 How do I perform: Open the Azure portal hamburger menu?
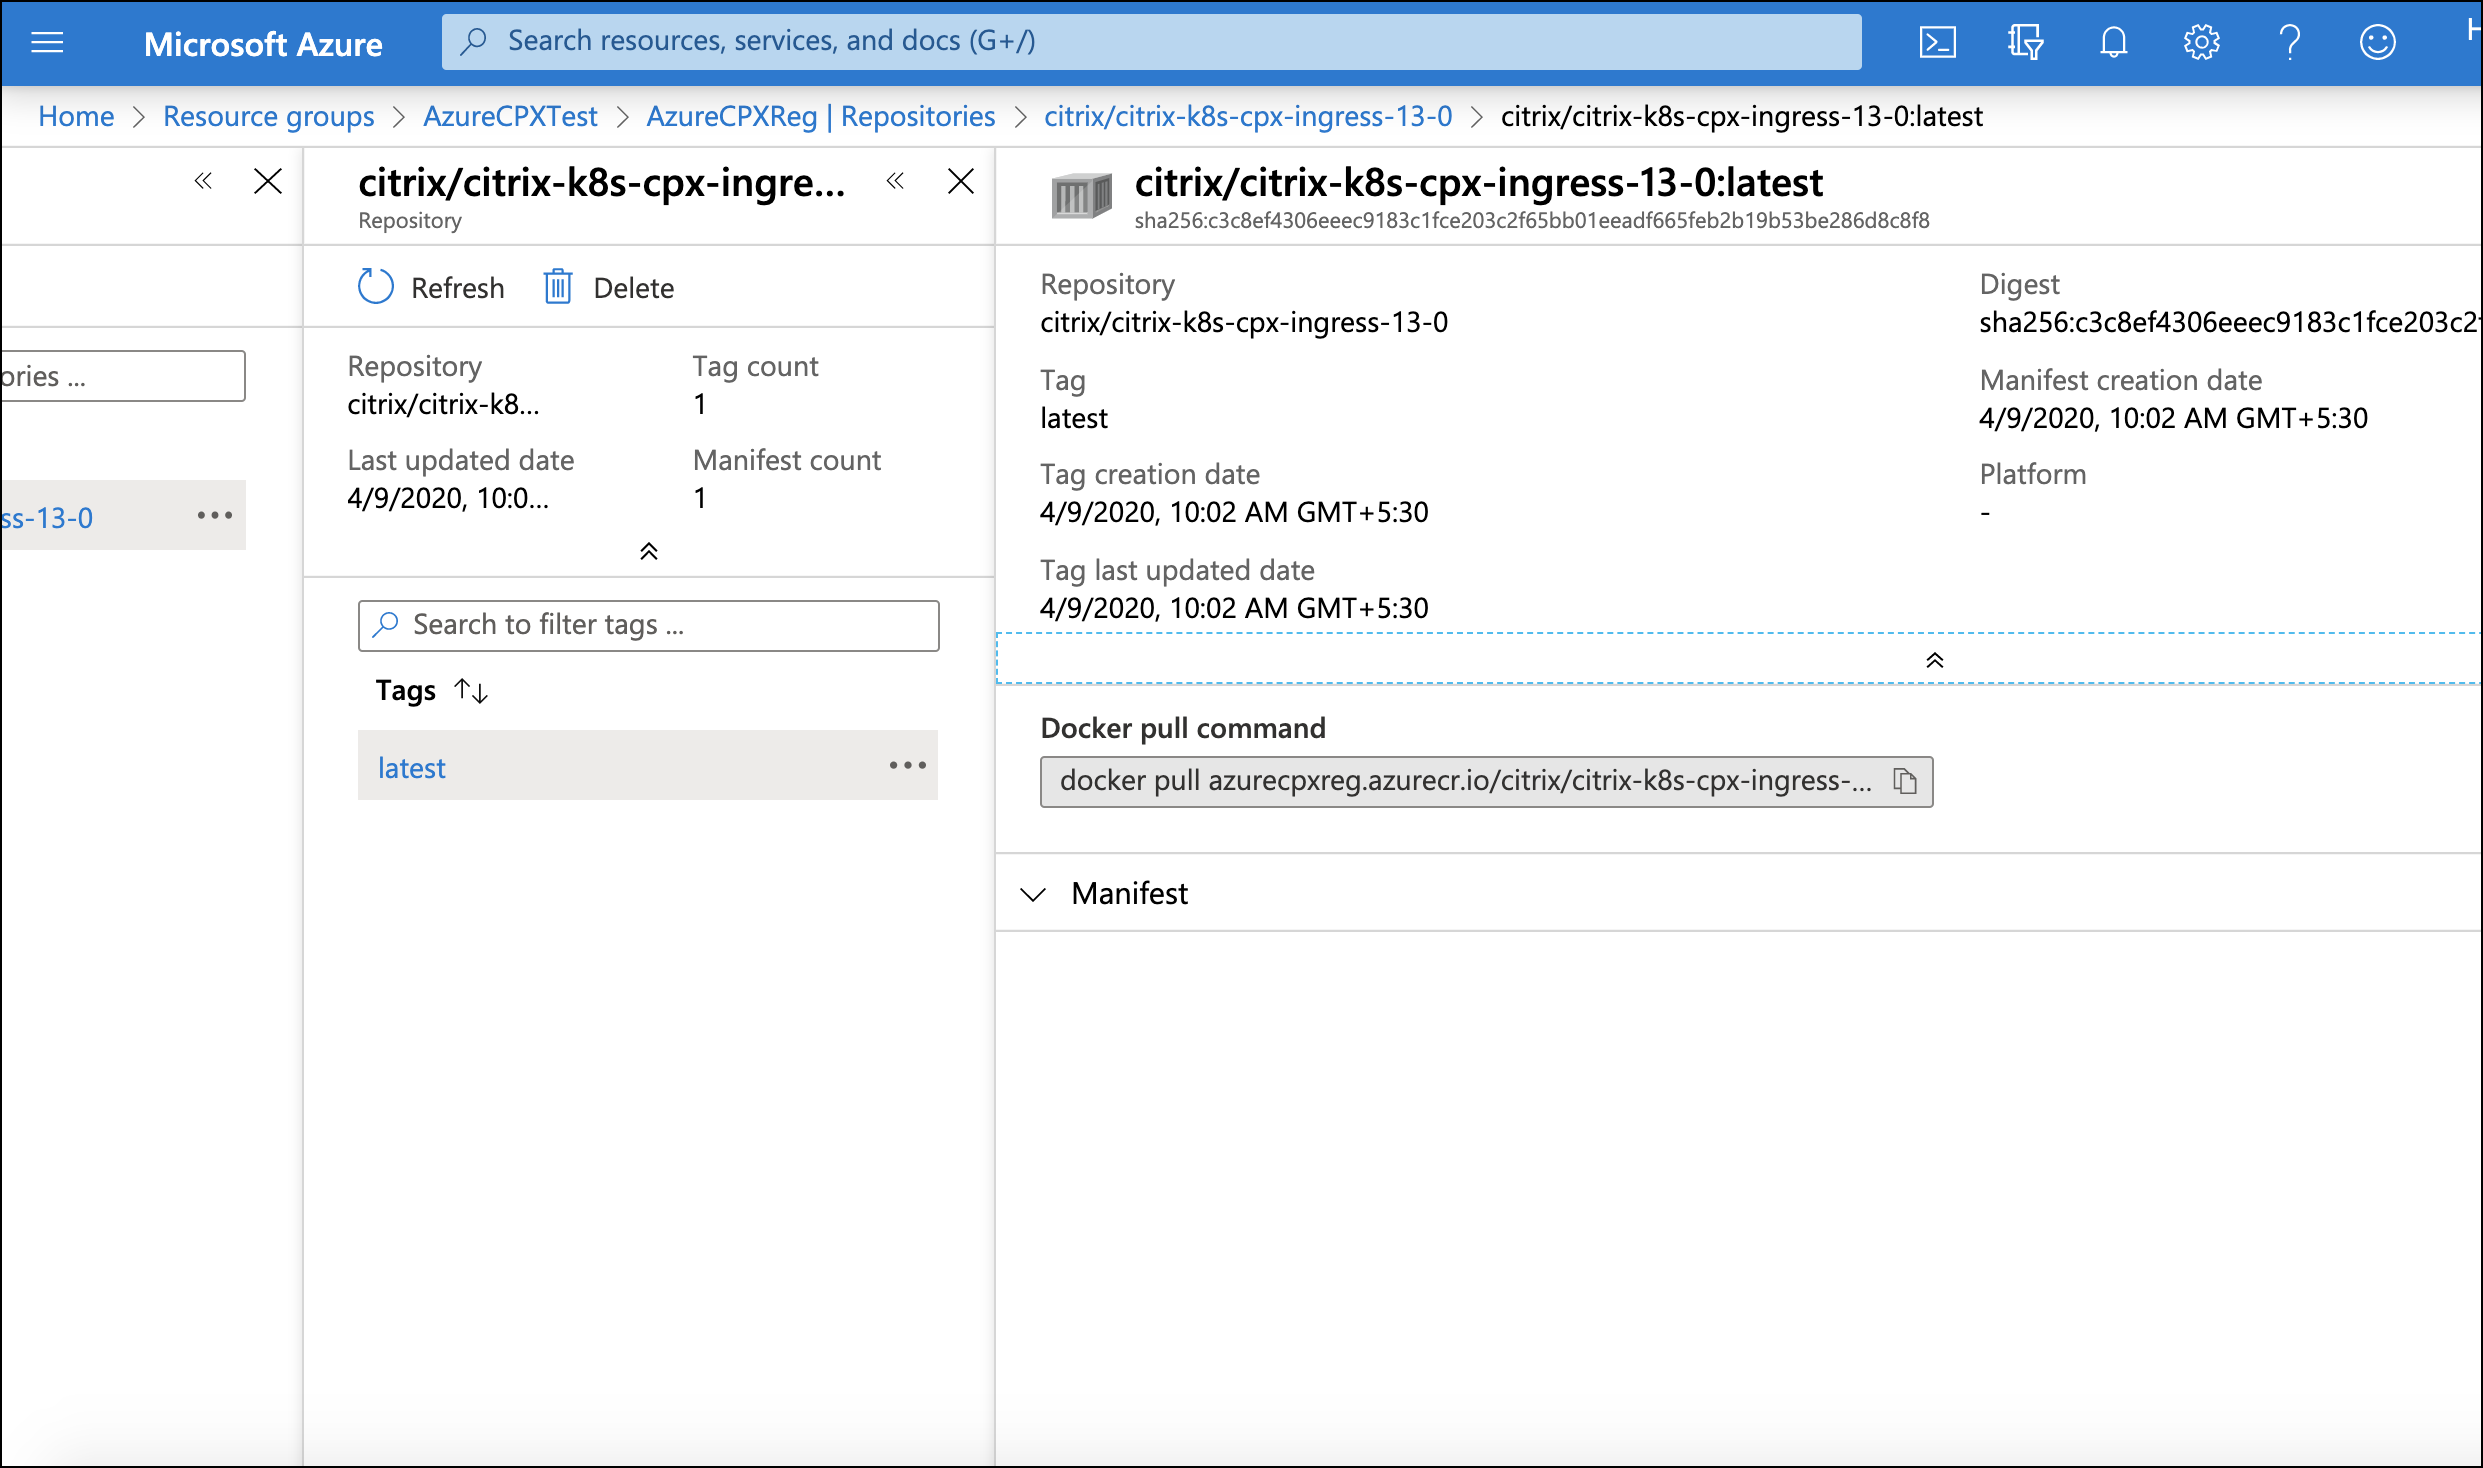[x=47, y=42]
